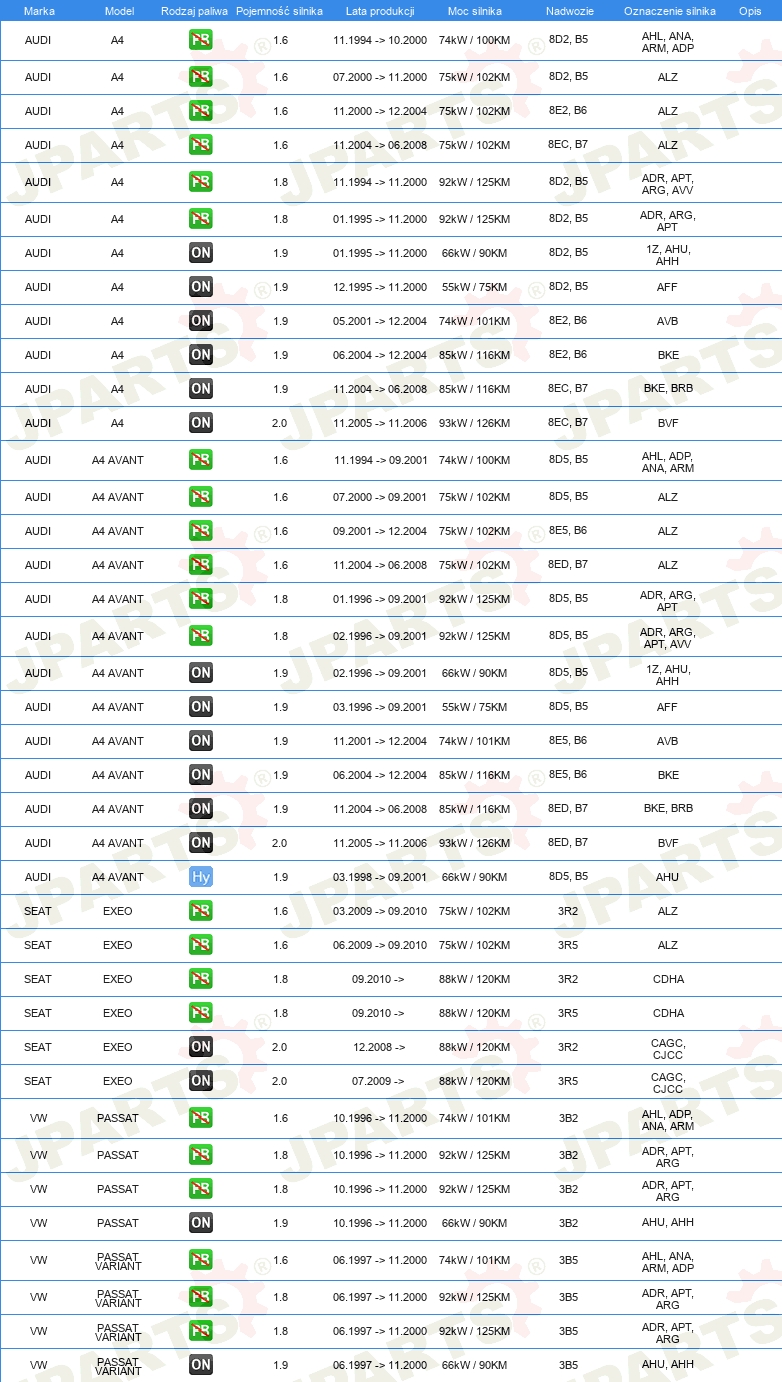
Task: Click the blue Hy hybrid fuel icon
Action: point(201,877)
